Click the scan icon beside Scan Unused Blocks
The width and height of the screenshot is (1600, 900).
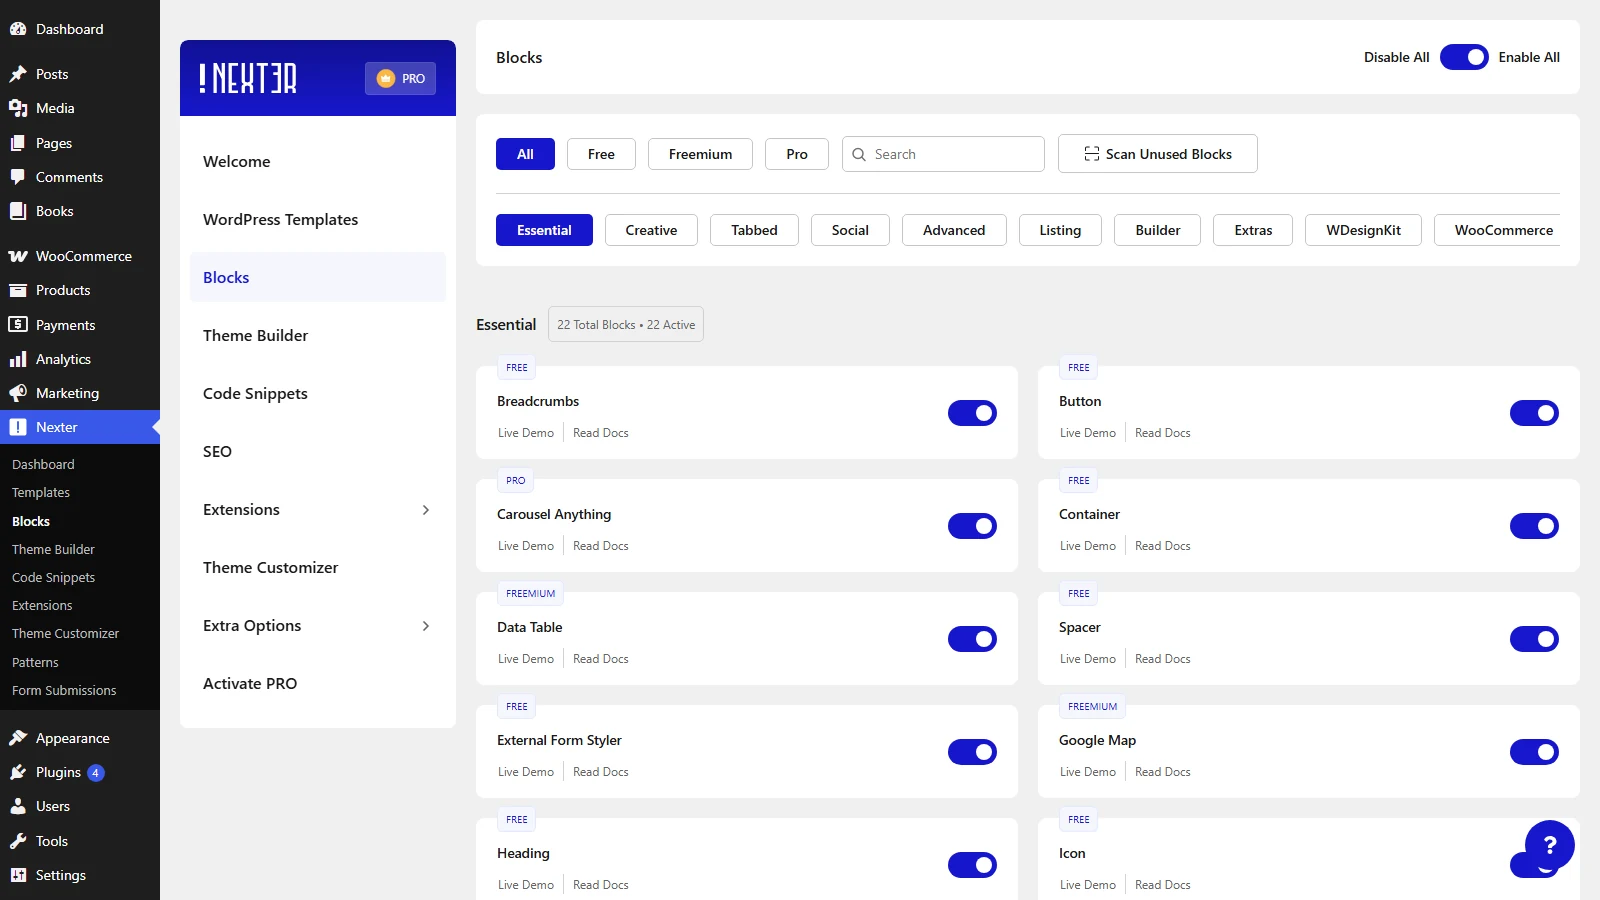[1092, 154]
